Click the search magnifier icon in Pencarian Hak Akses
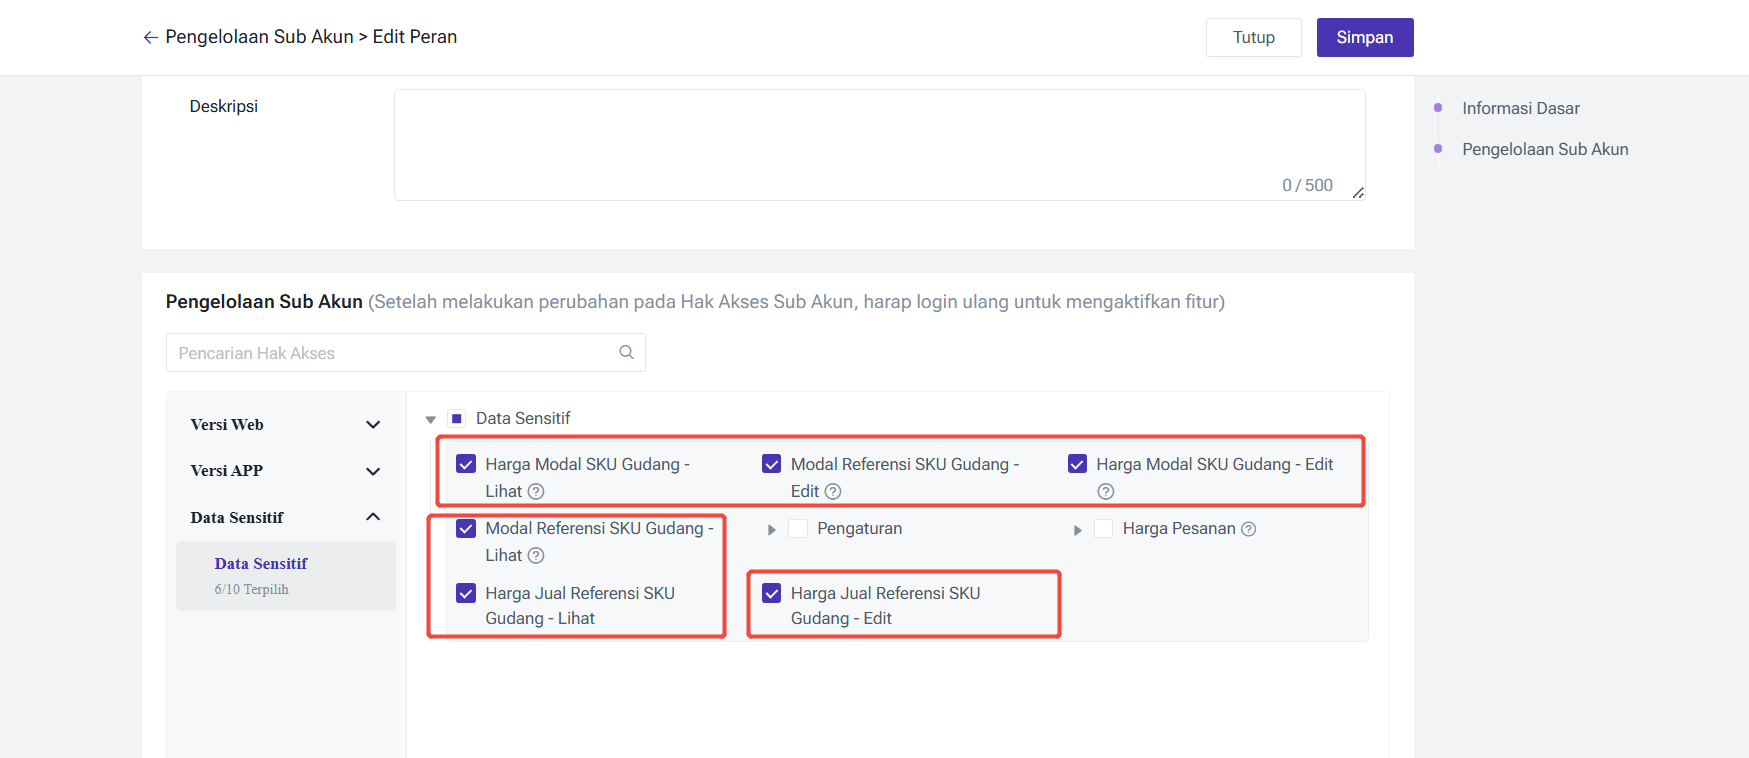1749x758 pixels. tap(627, 352)
